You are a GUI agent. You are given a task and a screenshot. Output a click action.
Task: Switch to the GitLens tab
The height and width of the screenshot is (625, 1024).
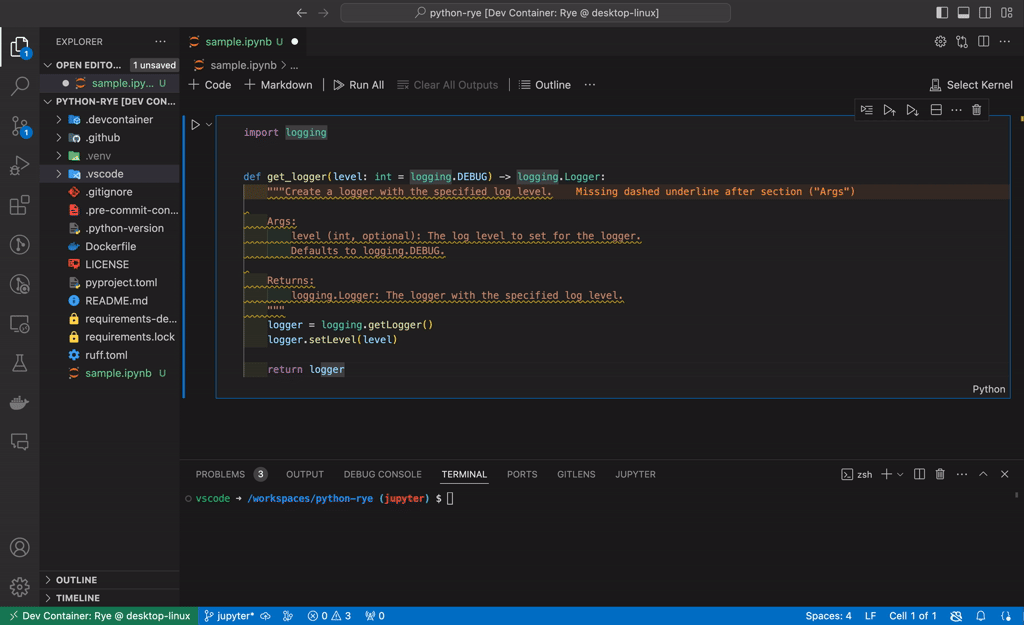point(576,474)
